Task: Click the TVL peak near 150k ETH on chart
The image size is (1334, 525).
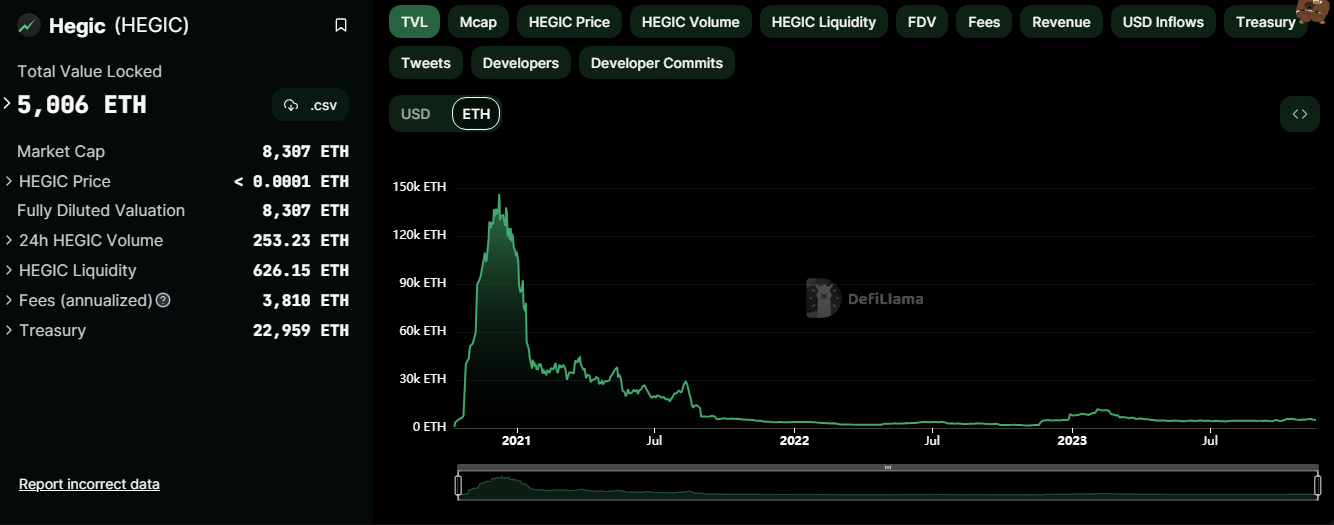Action: point(499,196)
